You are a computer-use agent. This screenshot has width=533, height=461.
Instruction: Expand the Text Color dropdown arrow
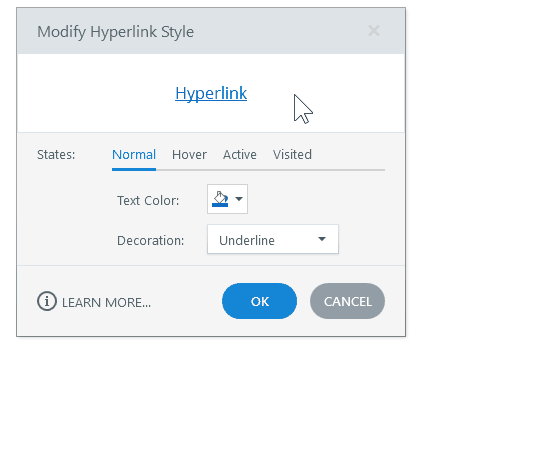click(x=239, y=199)
